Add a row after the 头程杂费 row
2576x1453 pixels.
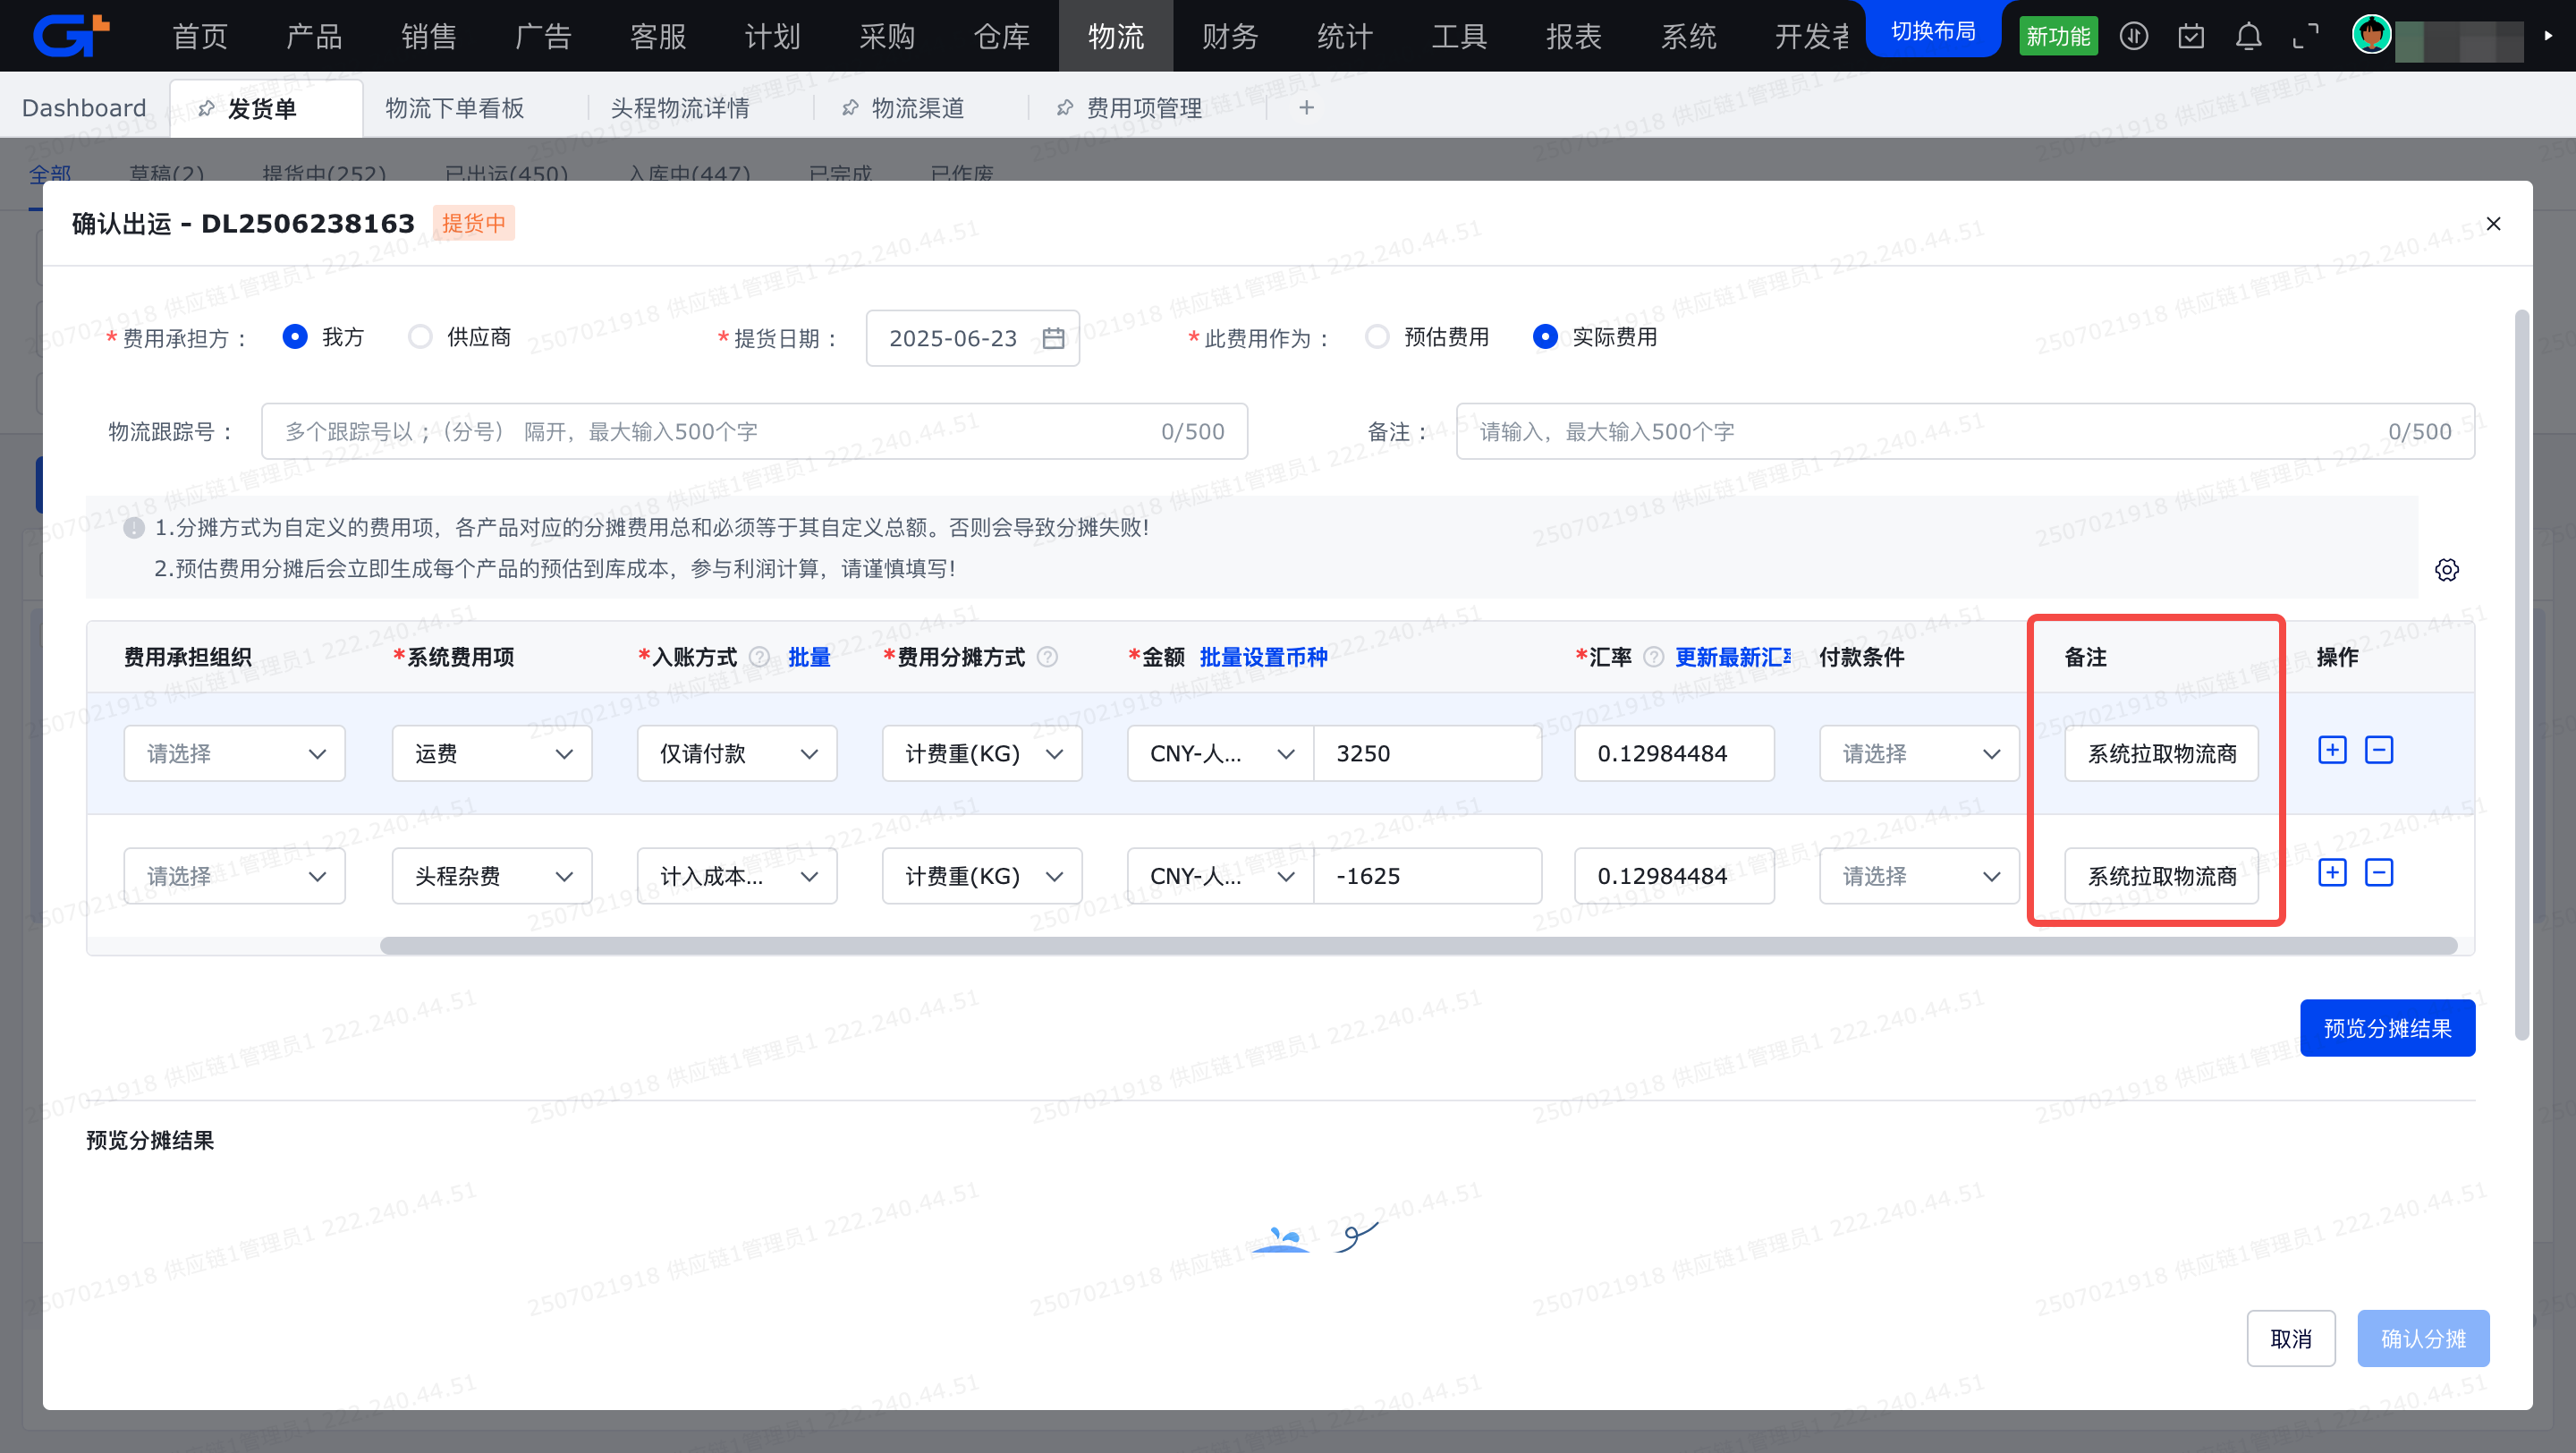[x=2332, y=873]
